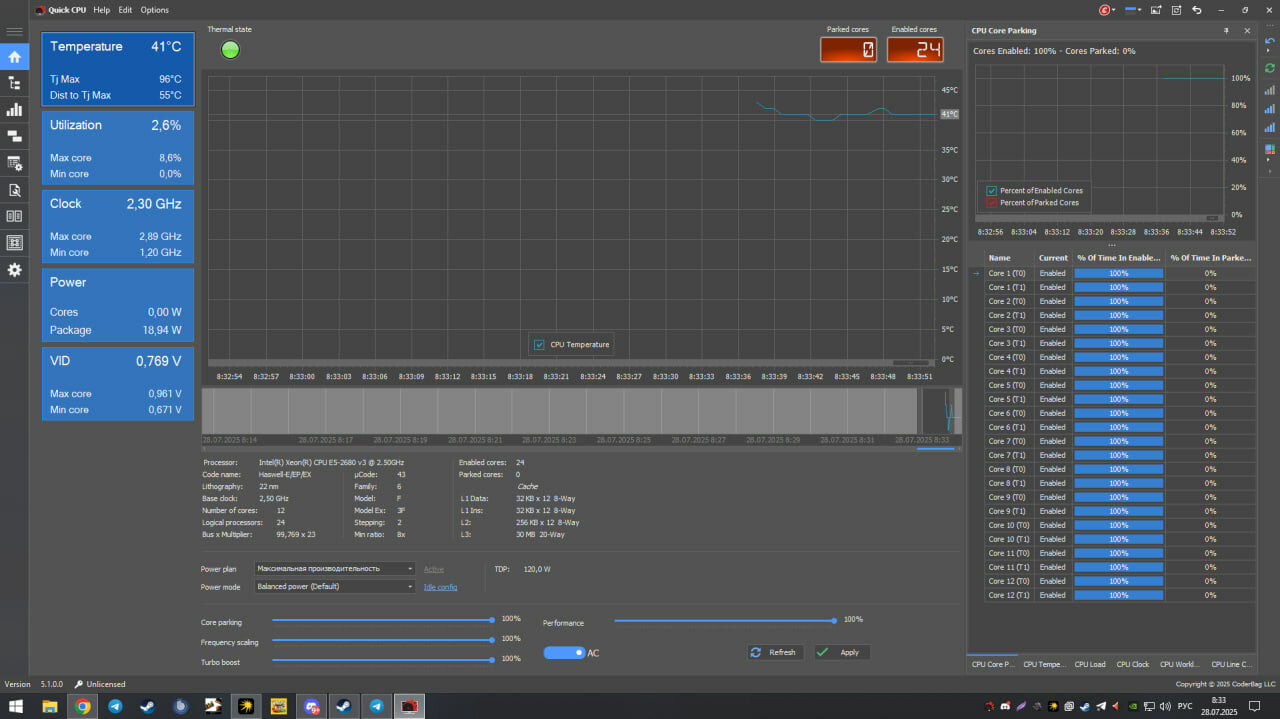Image resolution: width=1280 pixels, height=719 pixels.
Task: Go to the Home view in sidebar
Action: [x=14, y=57]
